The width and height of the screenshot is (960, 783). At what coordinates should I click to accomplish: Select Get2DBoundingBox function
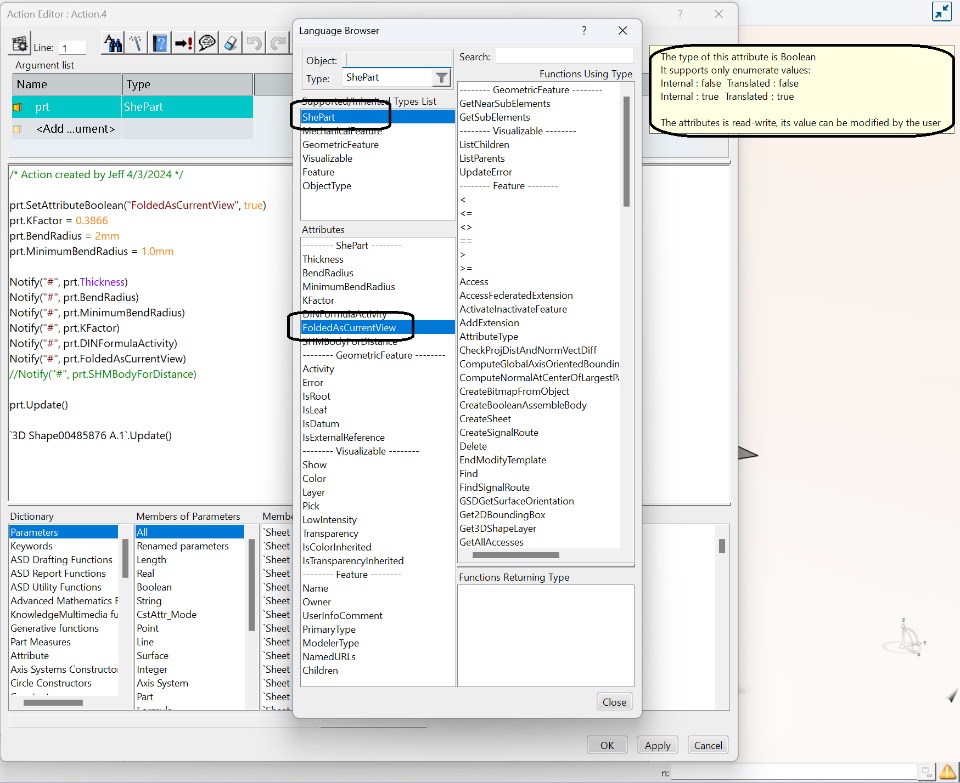[502, 515]
